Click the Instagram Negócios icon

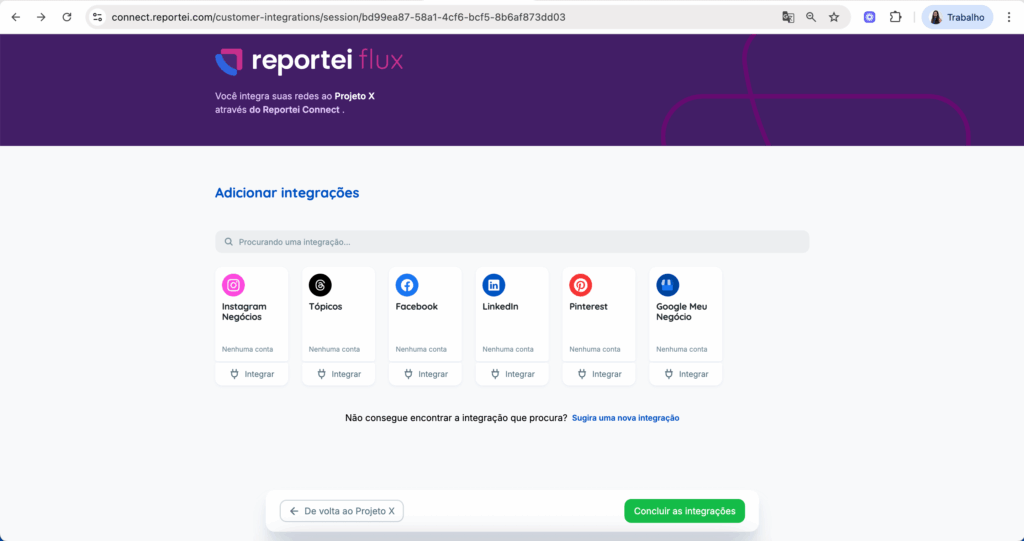pos(233,285)
